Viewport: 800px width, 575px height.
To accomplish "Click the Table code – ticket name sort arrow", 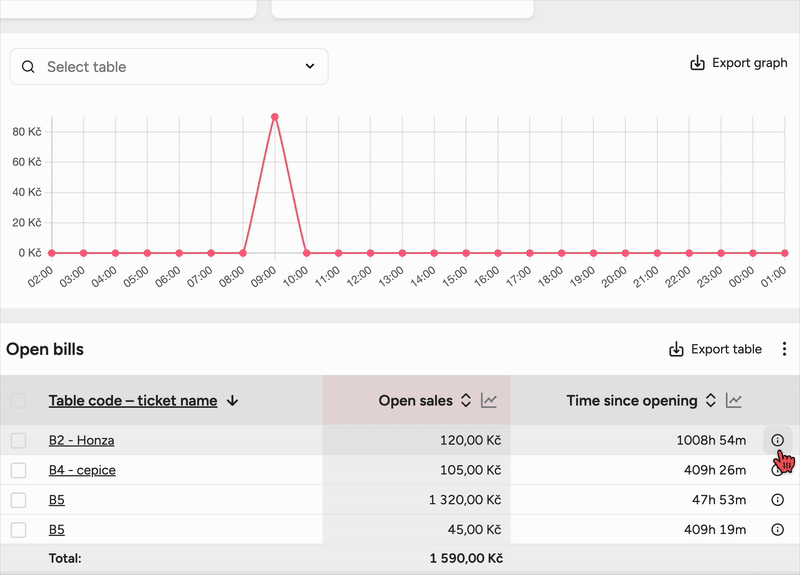I will pyautogui.click(x=233, y=401).
